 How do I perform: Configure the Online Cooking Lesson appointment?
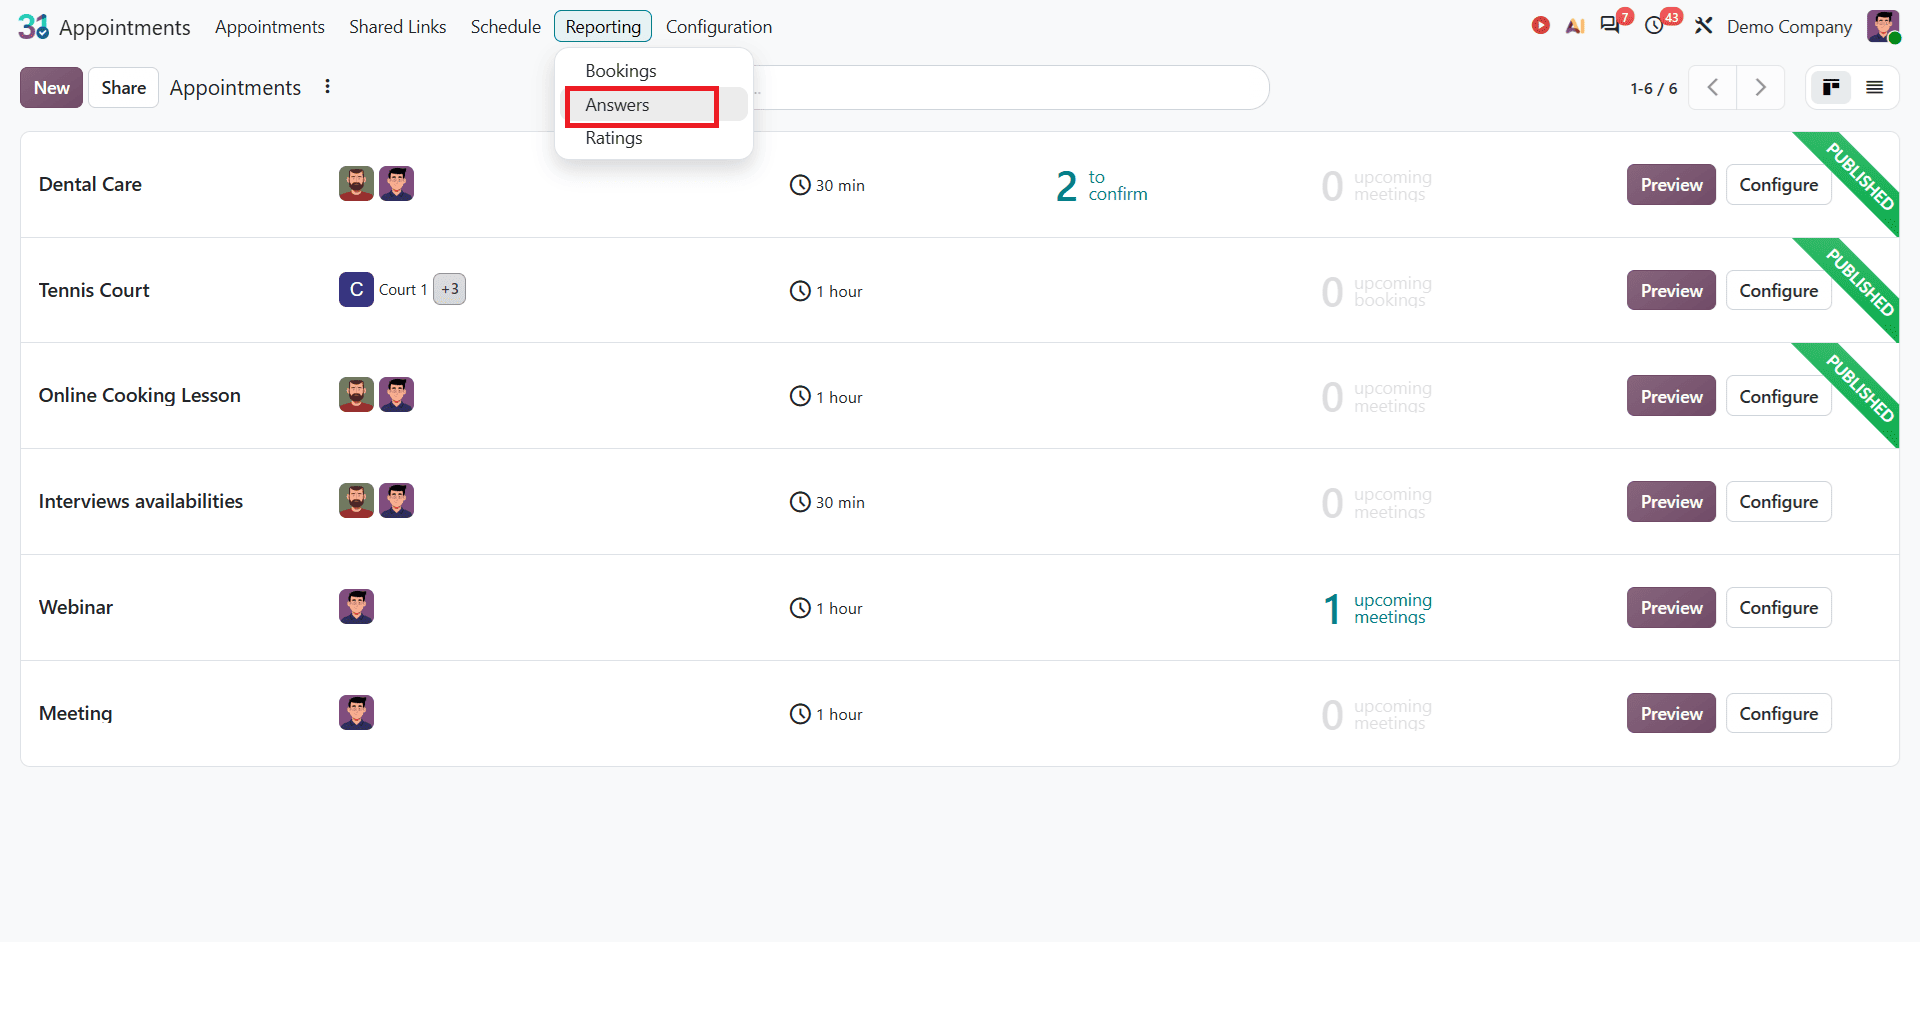pos(1779,397)
